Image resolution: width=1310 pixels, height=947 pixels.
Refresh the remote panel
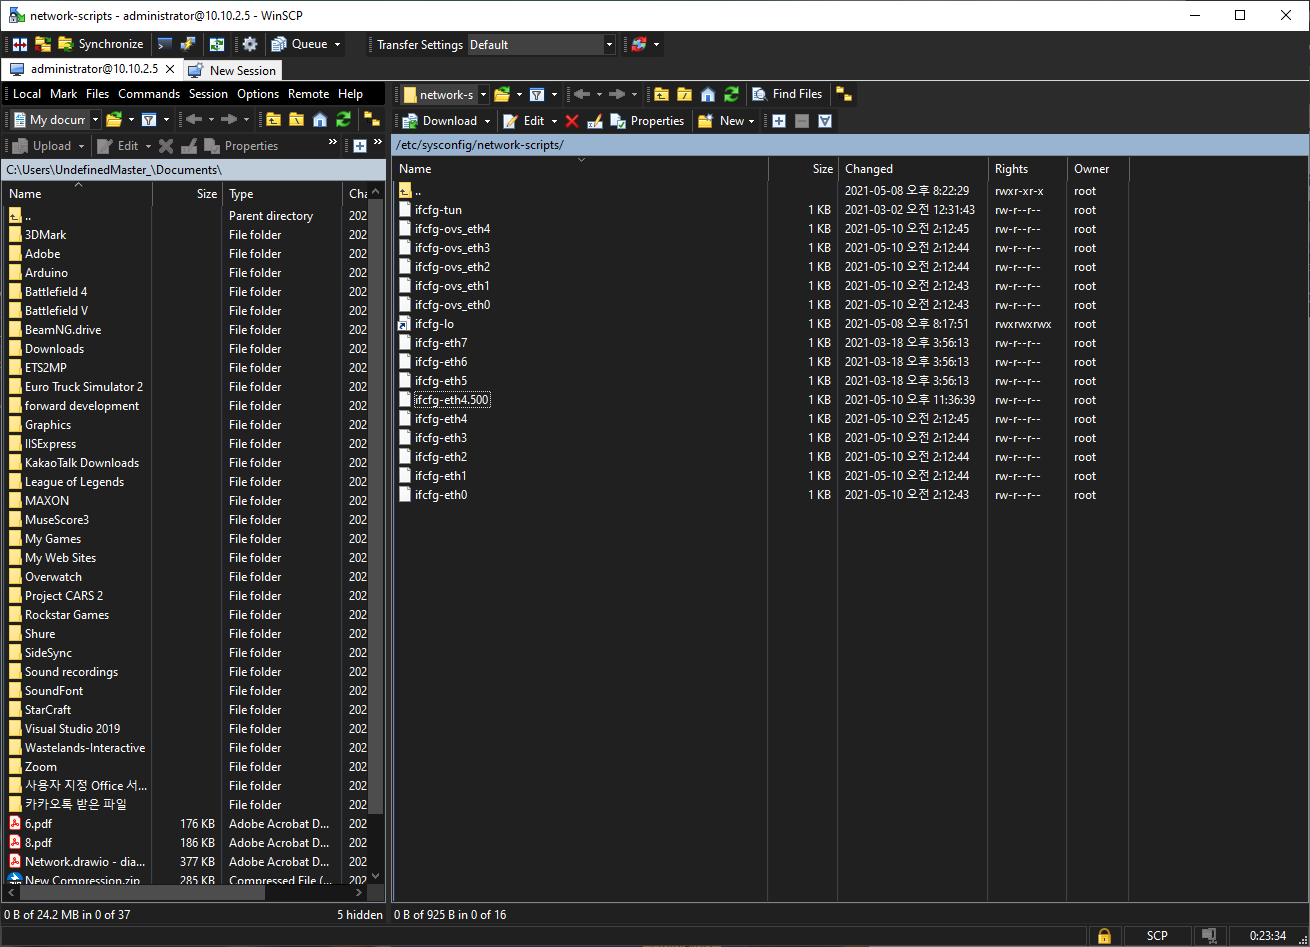click(x=731, y=95)
